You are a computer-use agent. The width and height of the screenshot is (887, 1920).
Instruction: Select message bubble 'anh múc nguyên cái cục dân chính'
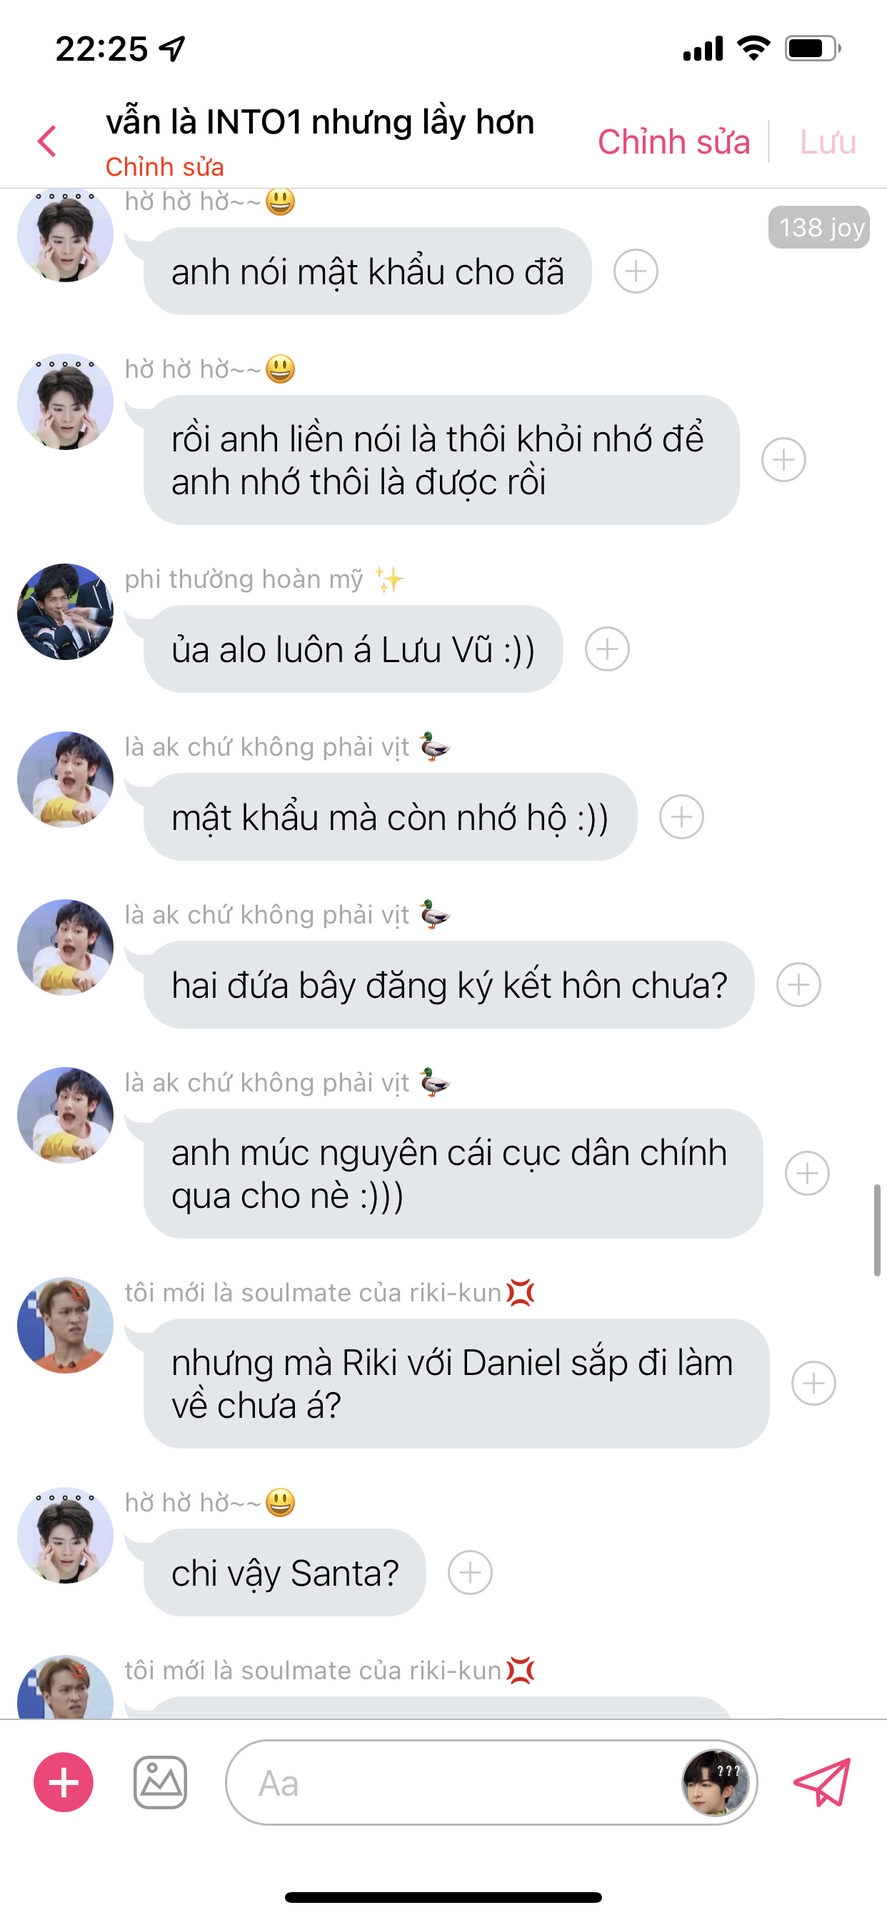(x=453, y=1174)
